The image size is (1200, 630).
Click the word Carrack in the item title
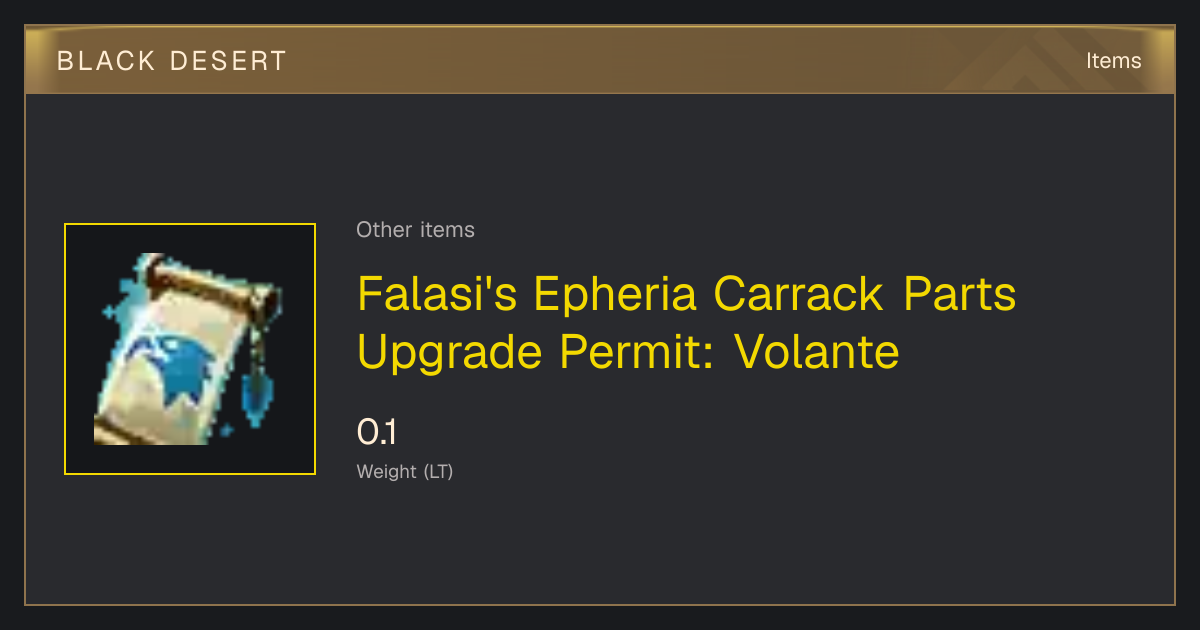pos(800,294)
